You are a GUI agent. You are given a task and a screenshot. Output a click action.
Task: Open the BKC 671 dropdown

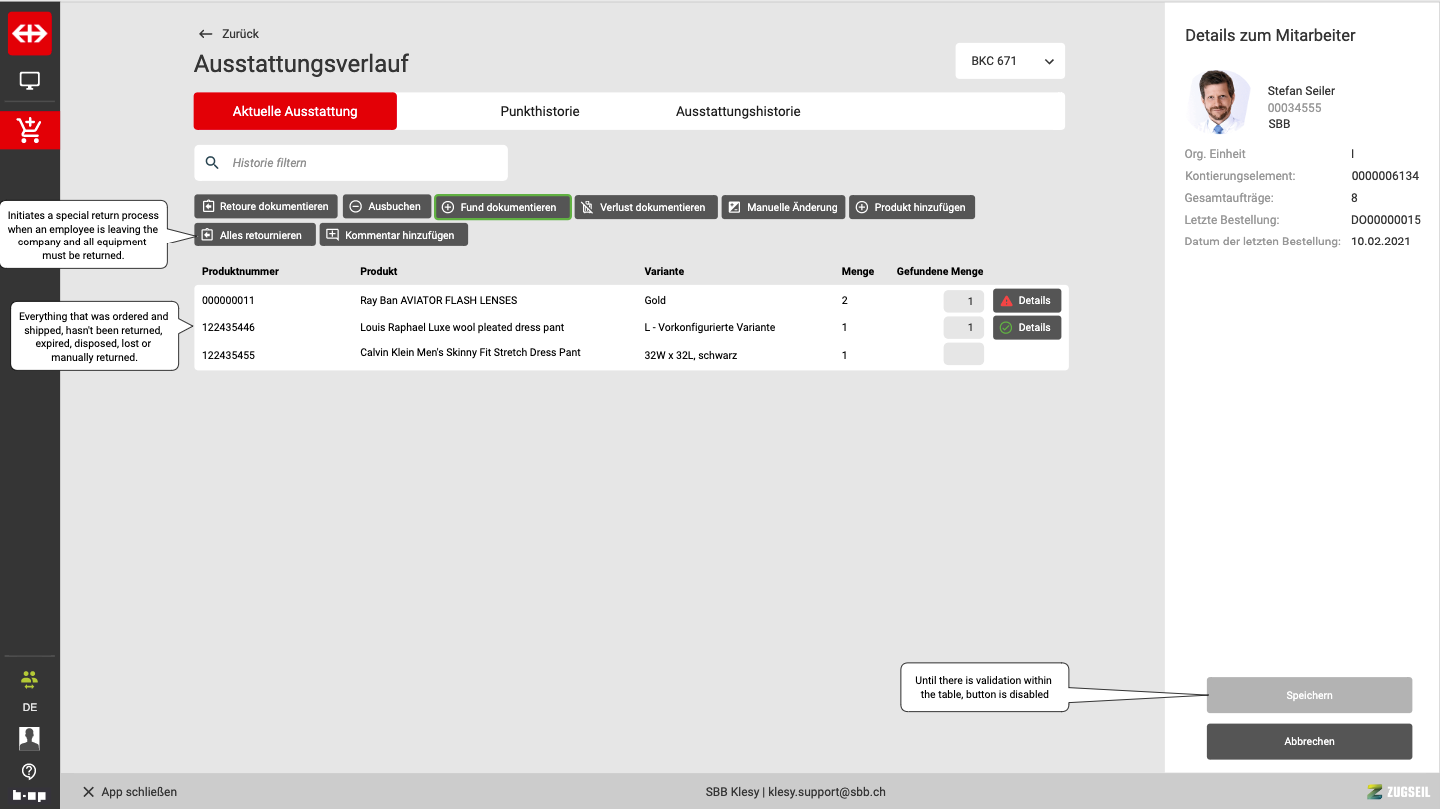1010,61
